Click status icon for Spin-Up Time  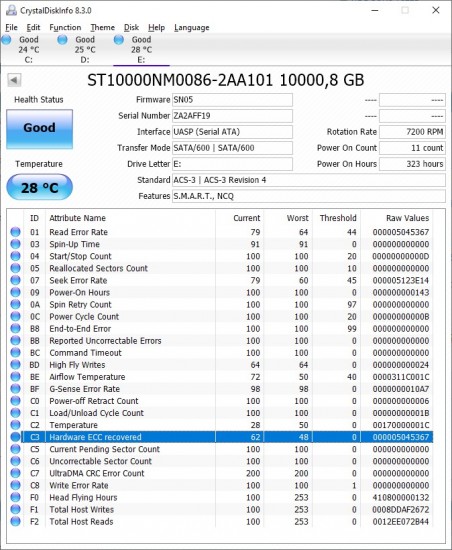point(15,244)
